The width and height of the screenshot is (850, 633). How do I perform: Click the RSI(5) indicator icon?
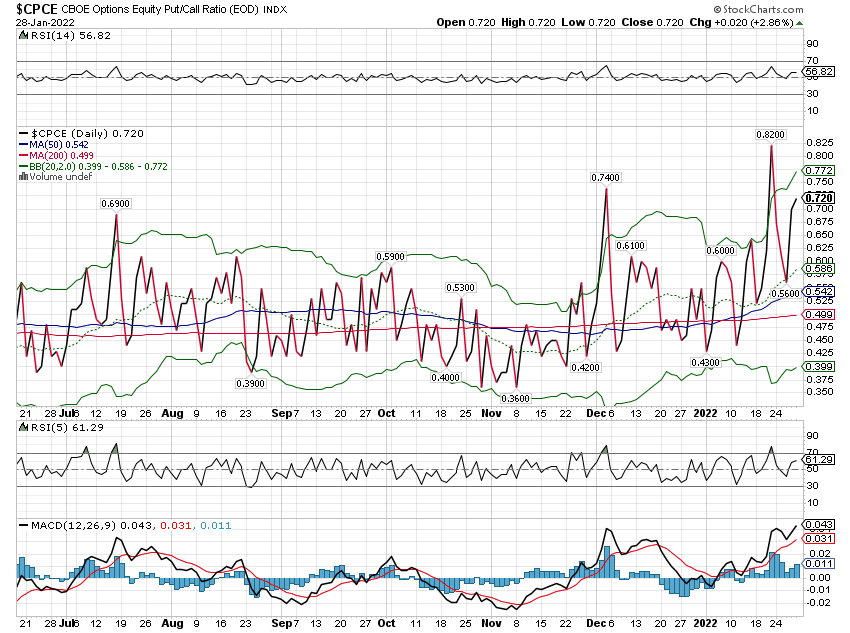click(x=23, y=428)
